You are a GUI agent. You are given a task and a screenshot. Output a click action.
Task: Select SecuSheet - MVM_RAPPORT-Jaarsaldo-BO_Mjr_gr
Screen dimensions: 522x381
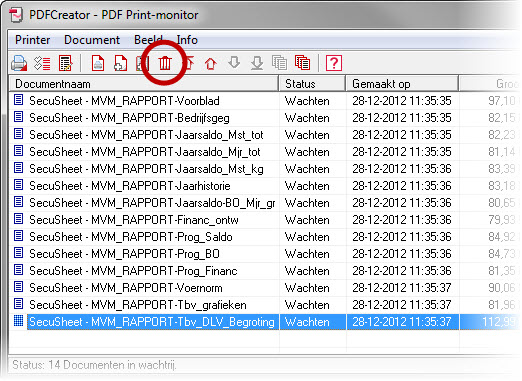click(152, 203)
